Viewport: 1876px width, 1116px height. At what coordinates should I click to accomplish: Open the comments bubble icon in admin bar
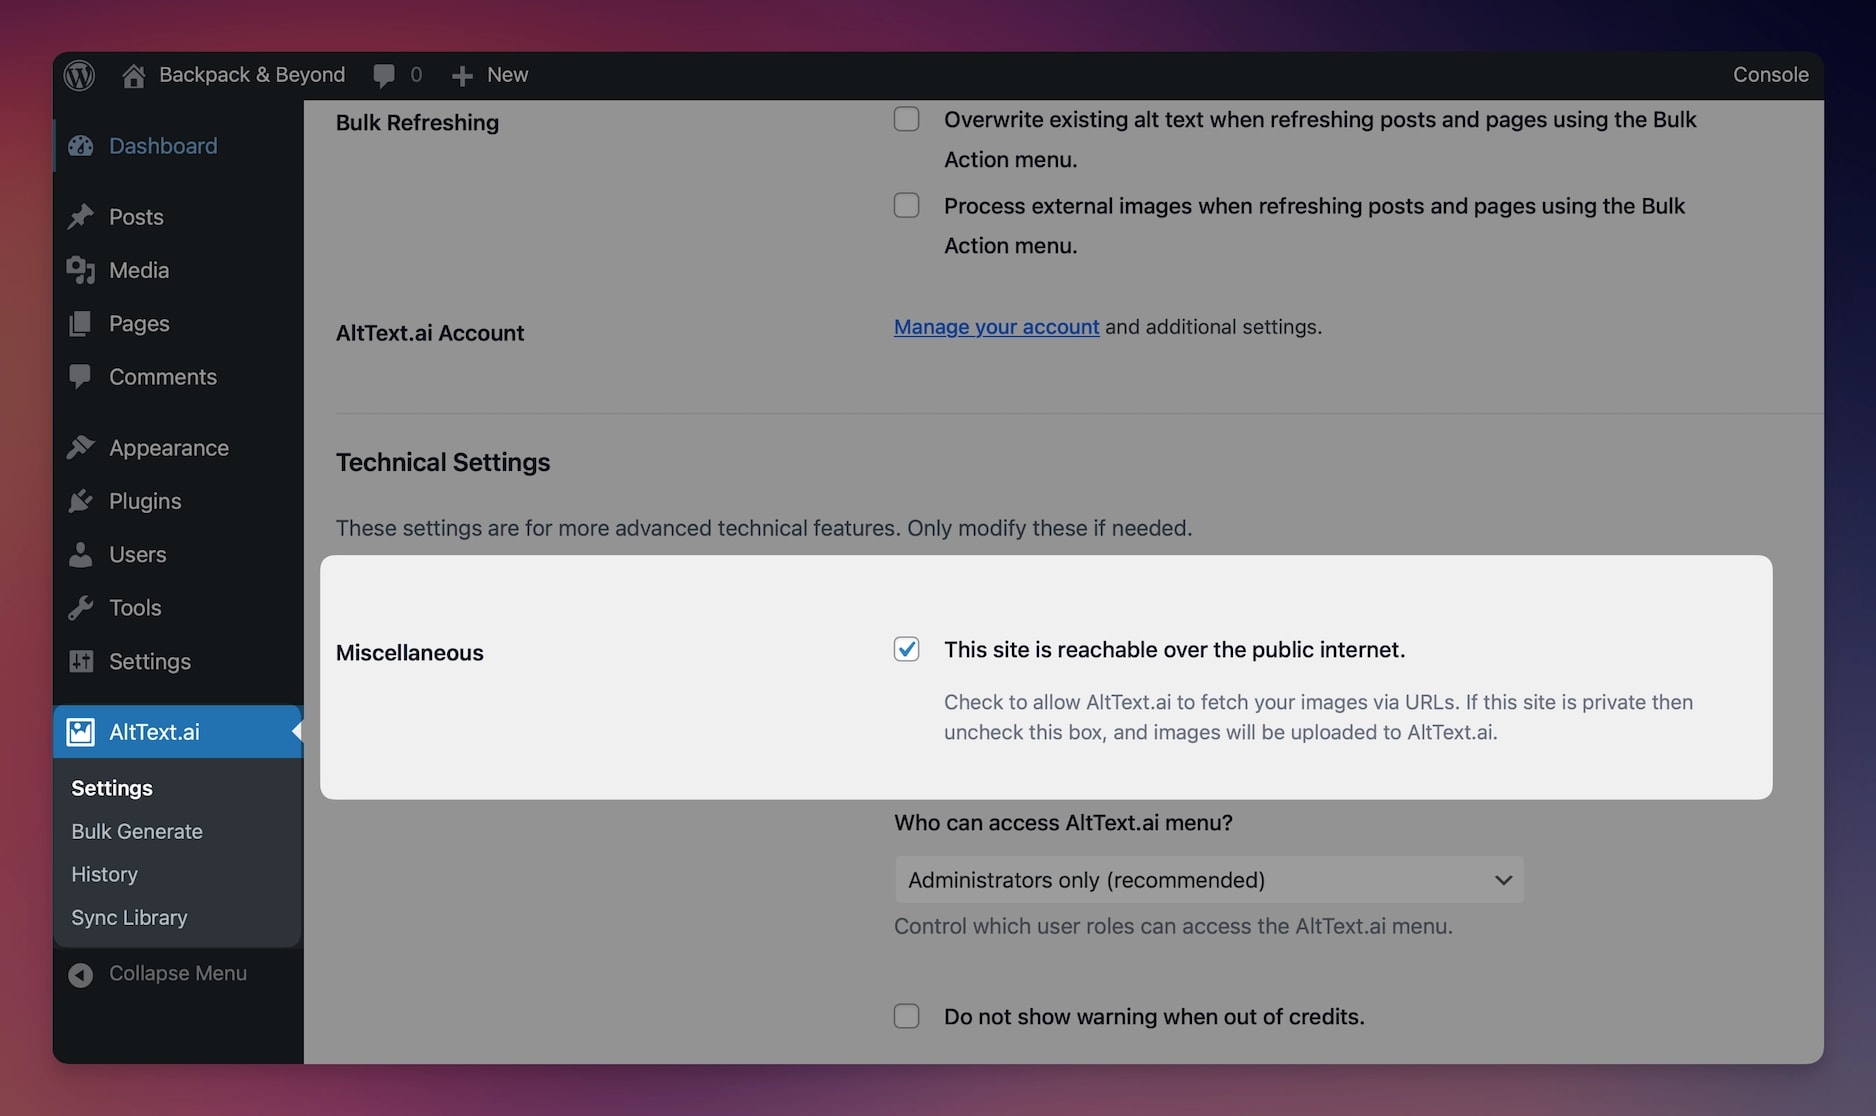tap(384, 76)
